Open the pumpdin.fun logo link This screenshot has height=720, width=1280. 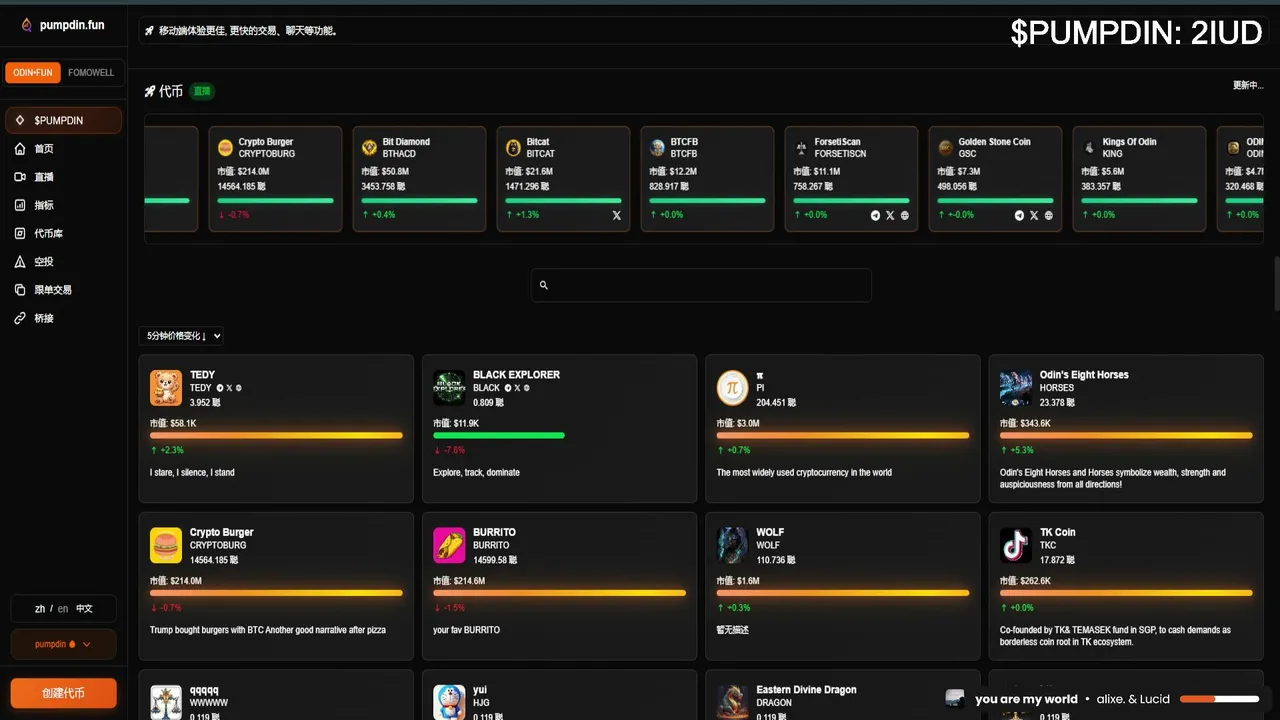(x=63, y=25)
